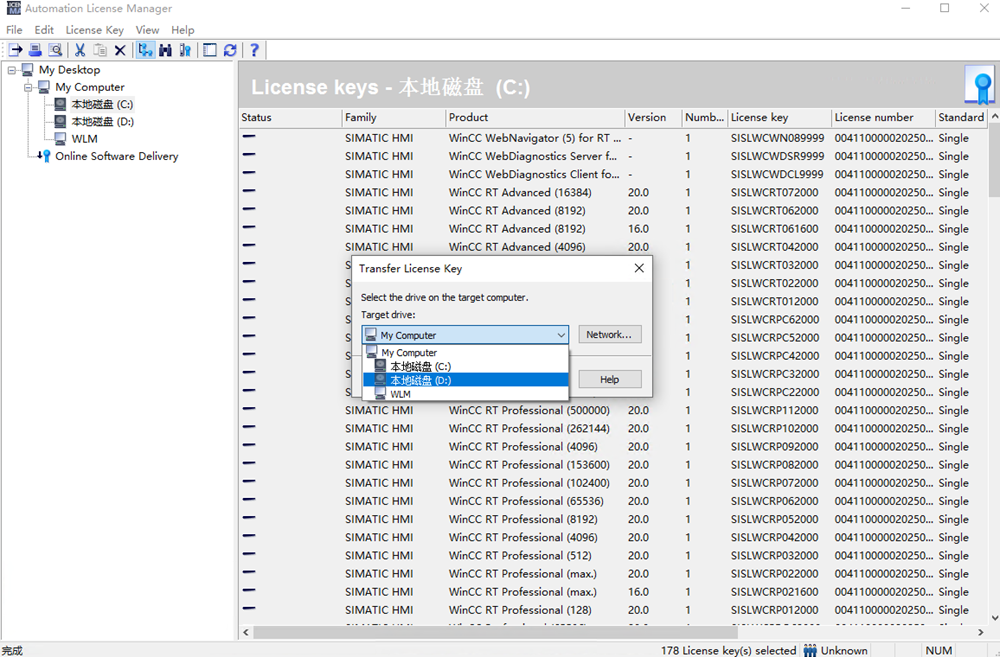Click the Delete X toolbar icon
Viewport: 1000px width, 657px height.
pos(120,50)
